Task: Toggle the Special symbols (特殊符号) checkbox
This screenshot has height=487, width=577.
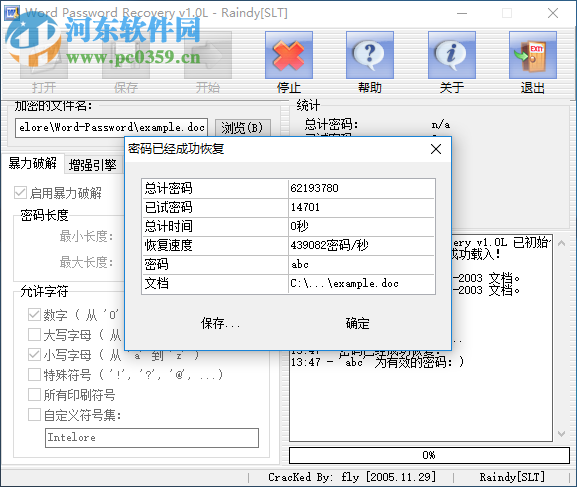Action: (34, 374)
